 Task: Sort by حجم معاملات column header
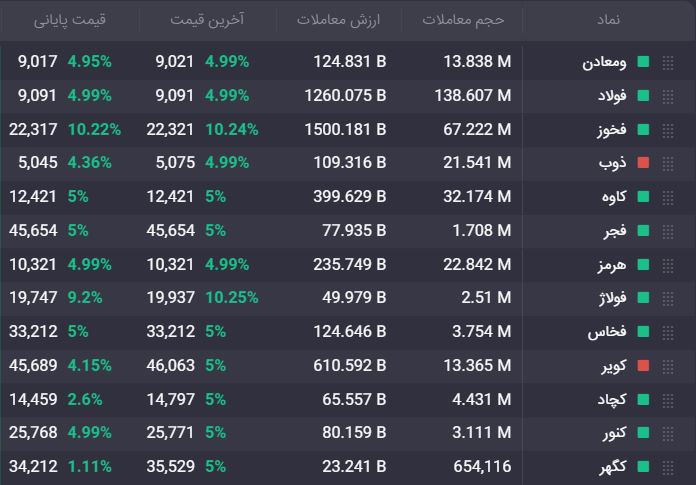click(x=463, y=20)
